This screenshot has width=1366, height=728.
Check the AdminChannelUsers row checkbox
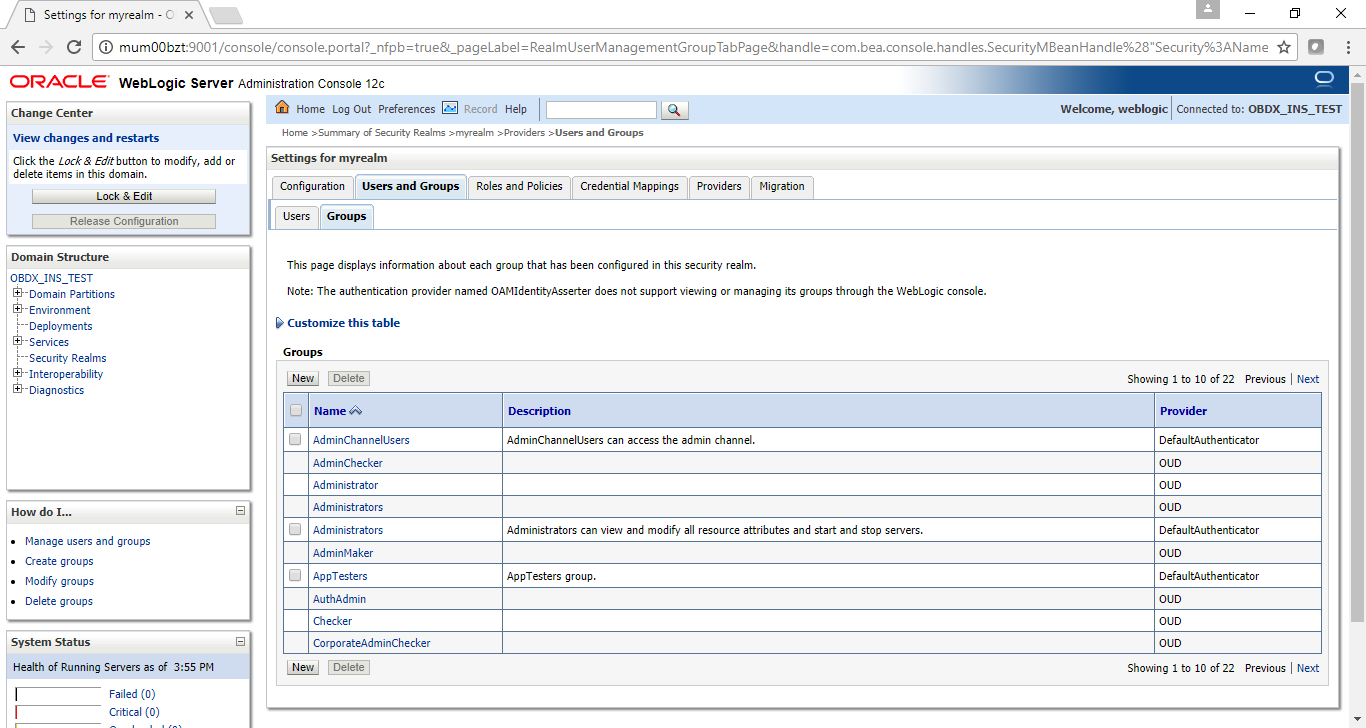[295, 439]
